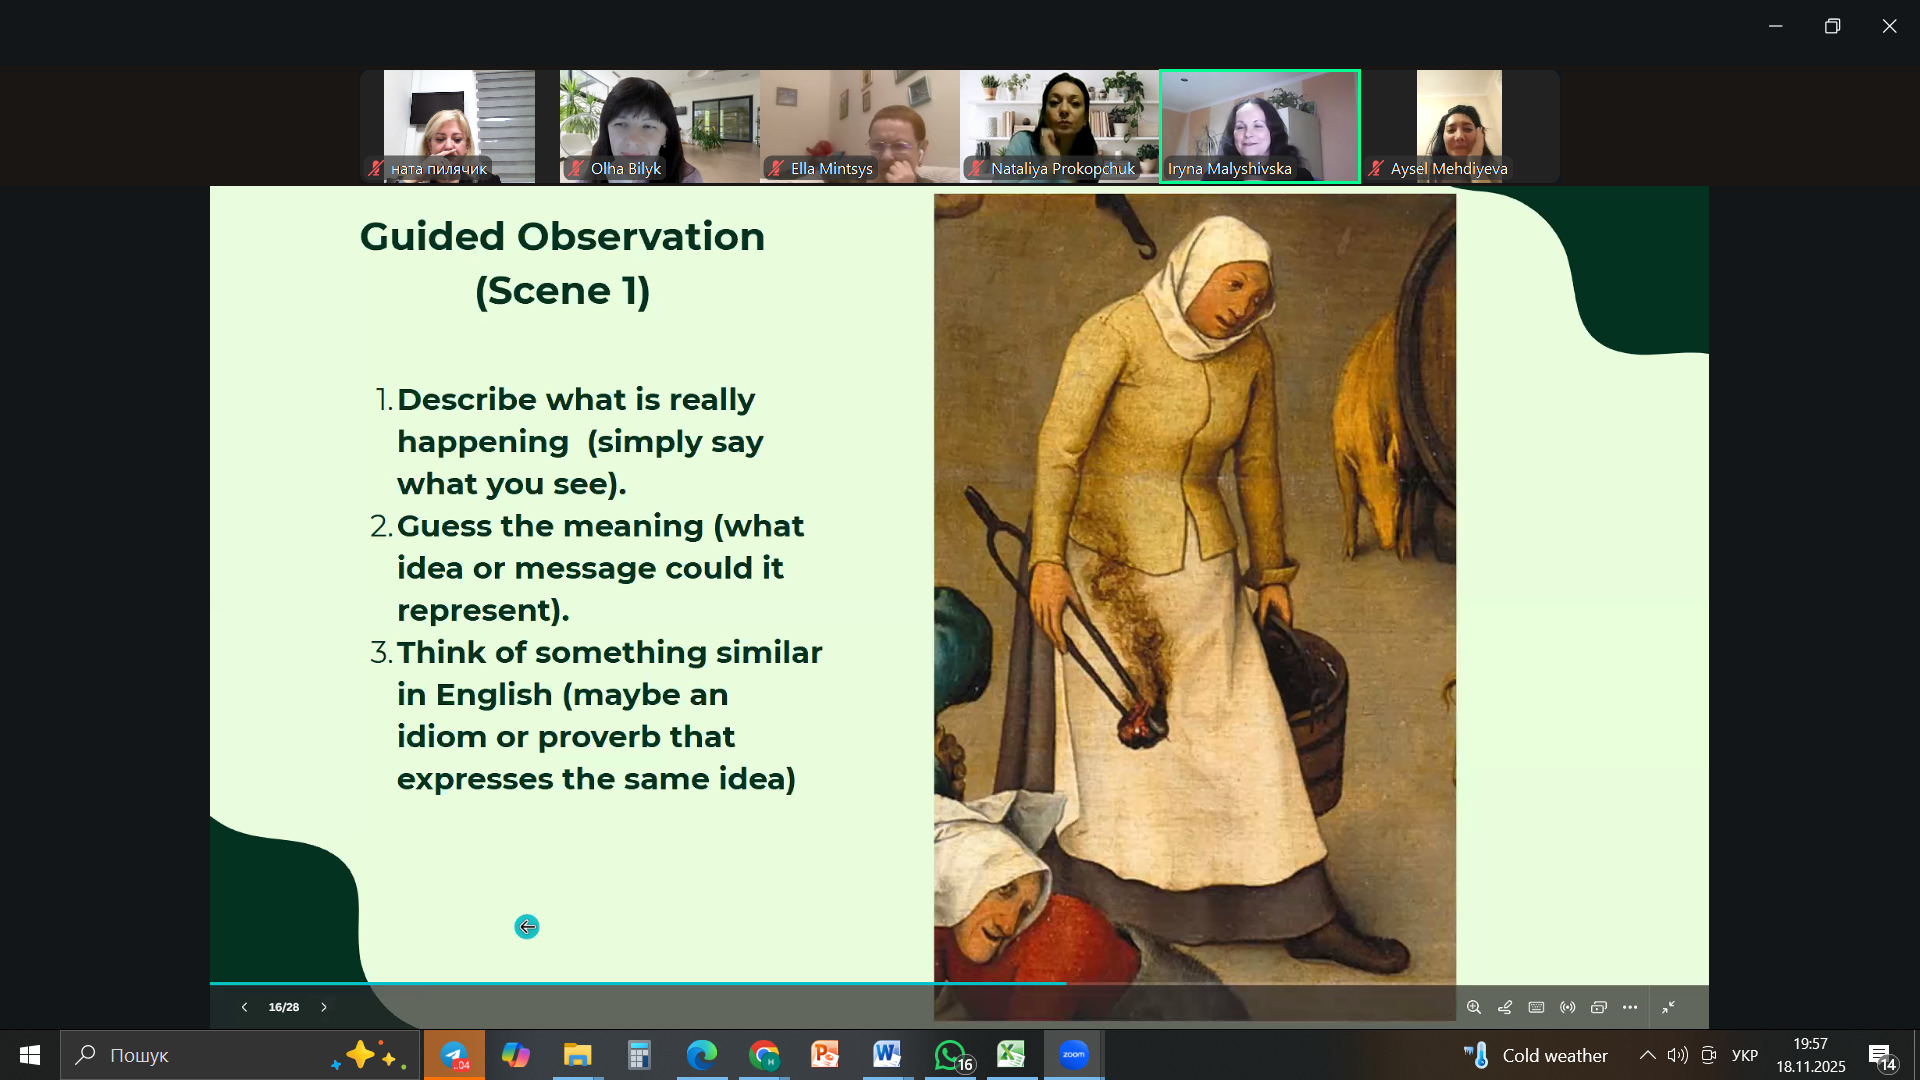
Task: Open presenter view windows icon
Action: tap(1599, 1007)
